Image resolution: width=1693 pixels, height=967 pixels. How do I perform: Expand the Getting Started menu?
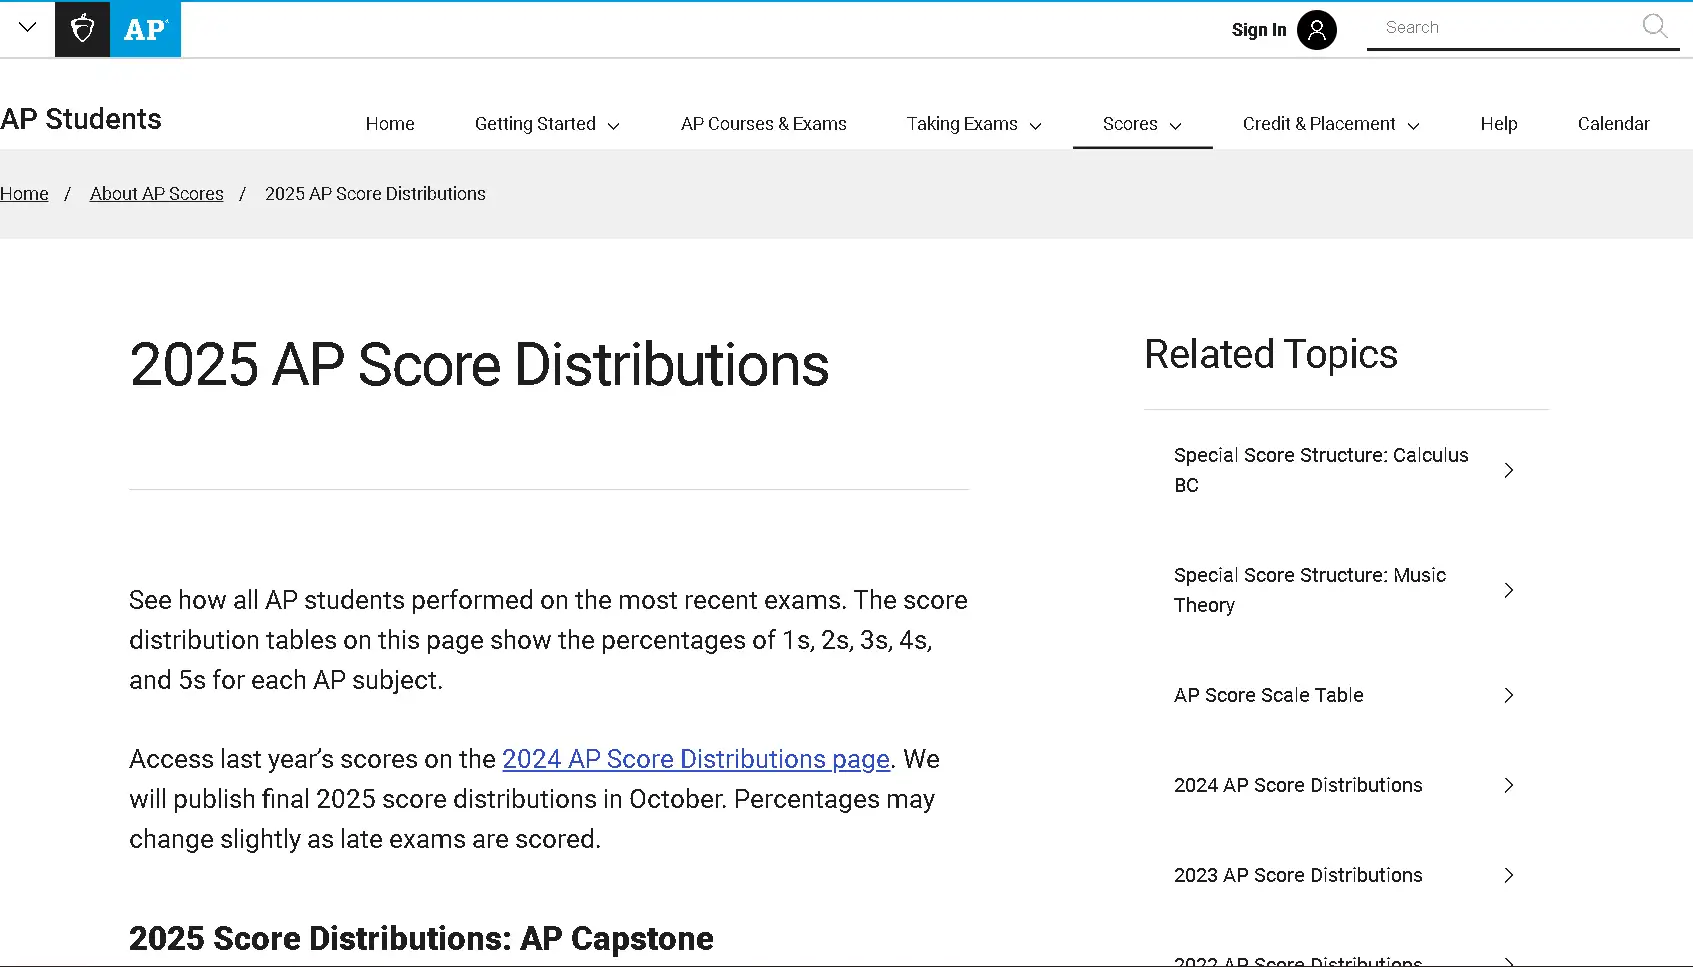[546, 124]
